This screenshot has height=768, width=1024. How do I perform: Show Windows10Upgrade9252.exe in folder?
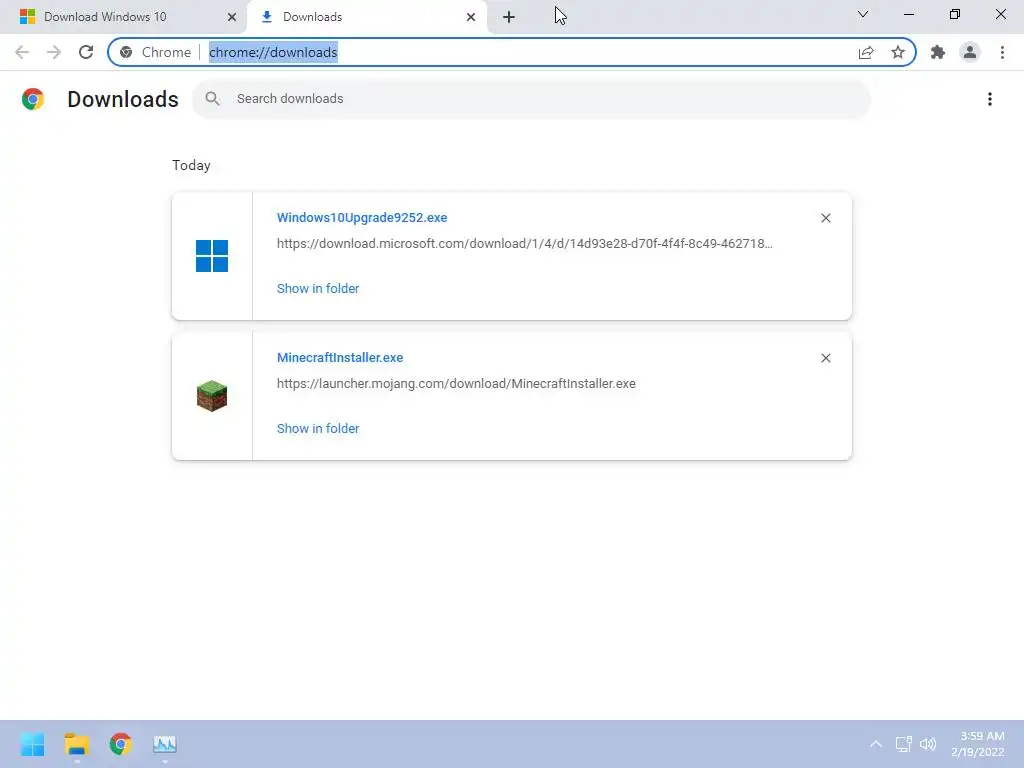tap(318, 289)
